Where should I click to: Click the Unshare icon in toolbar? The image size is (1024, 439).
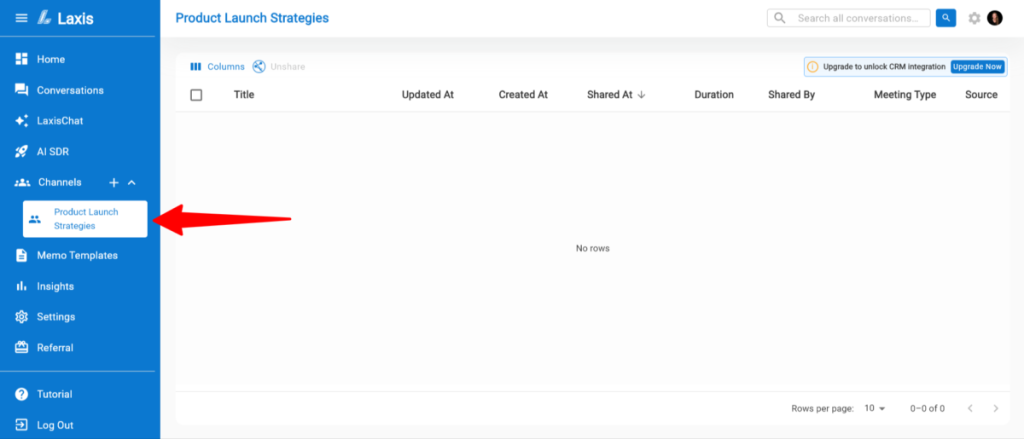click(x=259, y=67)
